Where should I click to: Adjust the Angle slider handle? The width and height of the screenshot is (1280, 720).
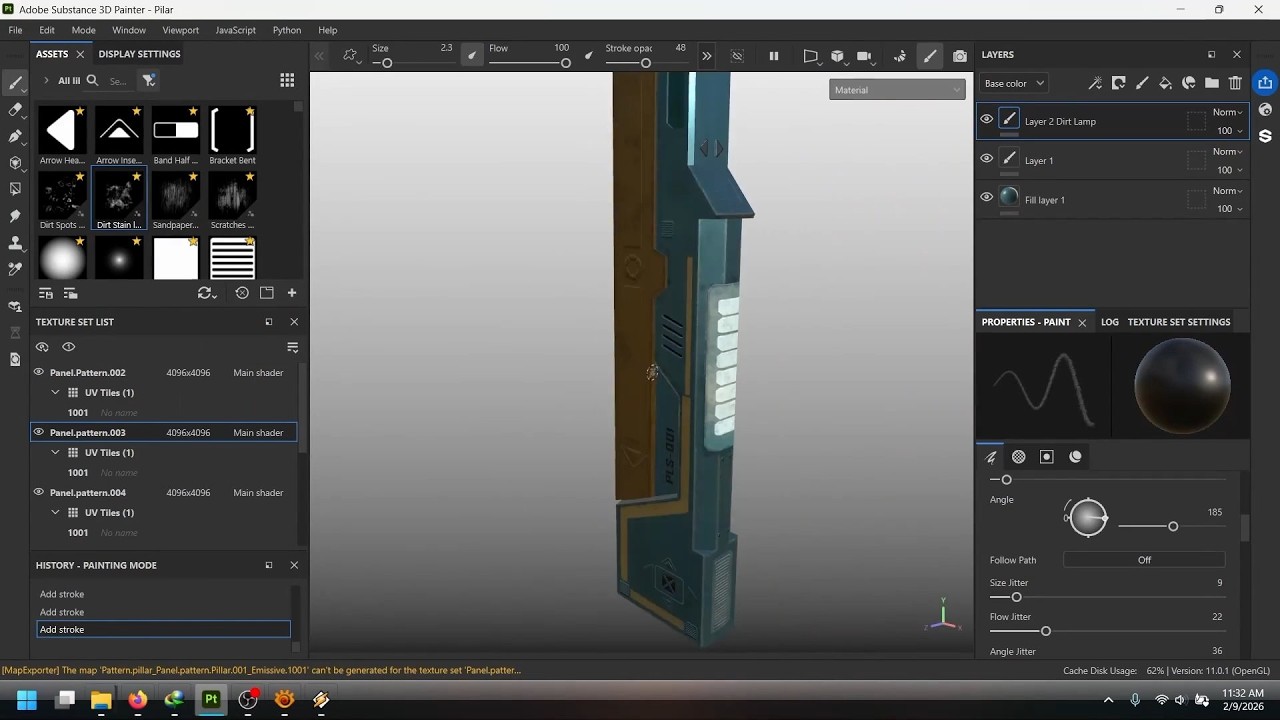pyautogui.click(x=1173, y=526)
